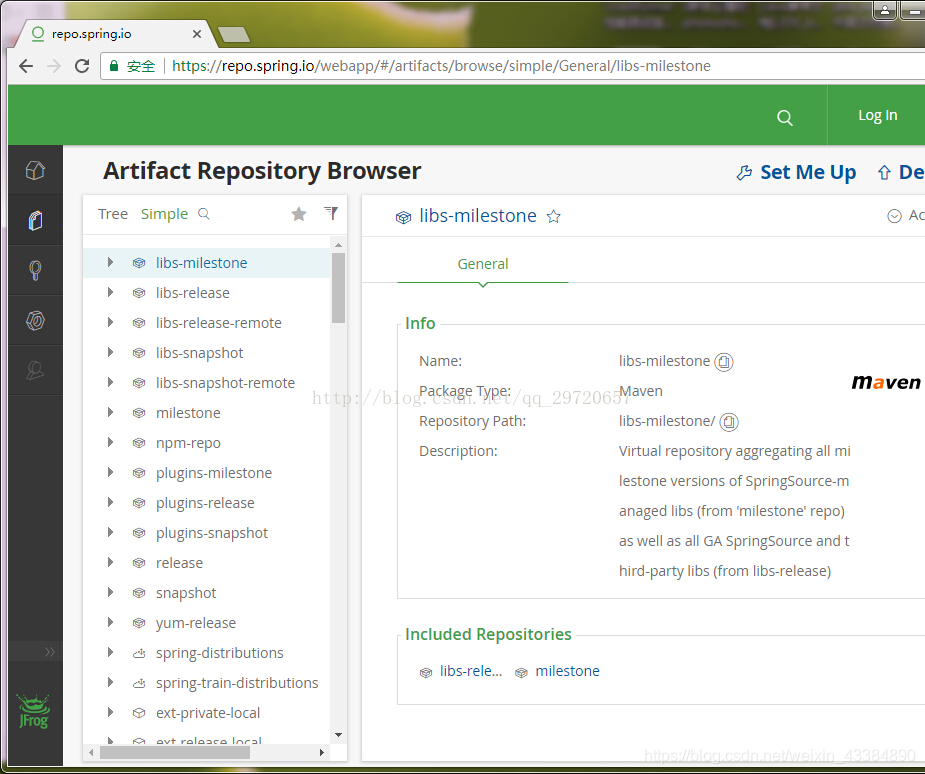Select snapshot repository in the tree

tap(186, 593)
